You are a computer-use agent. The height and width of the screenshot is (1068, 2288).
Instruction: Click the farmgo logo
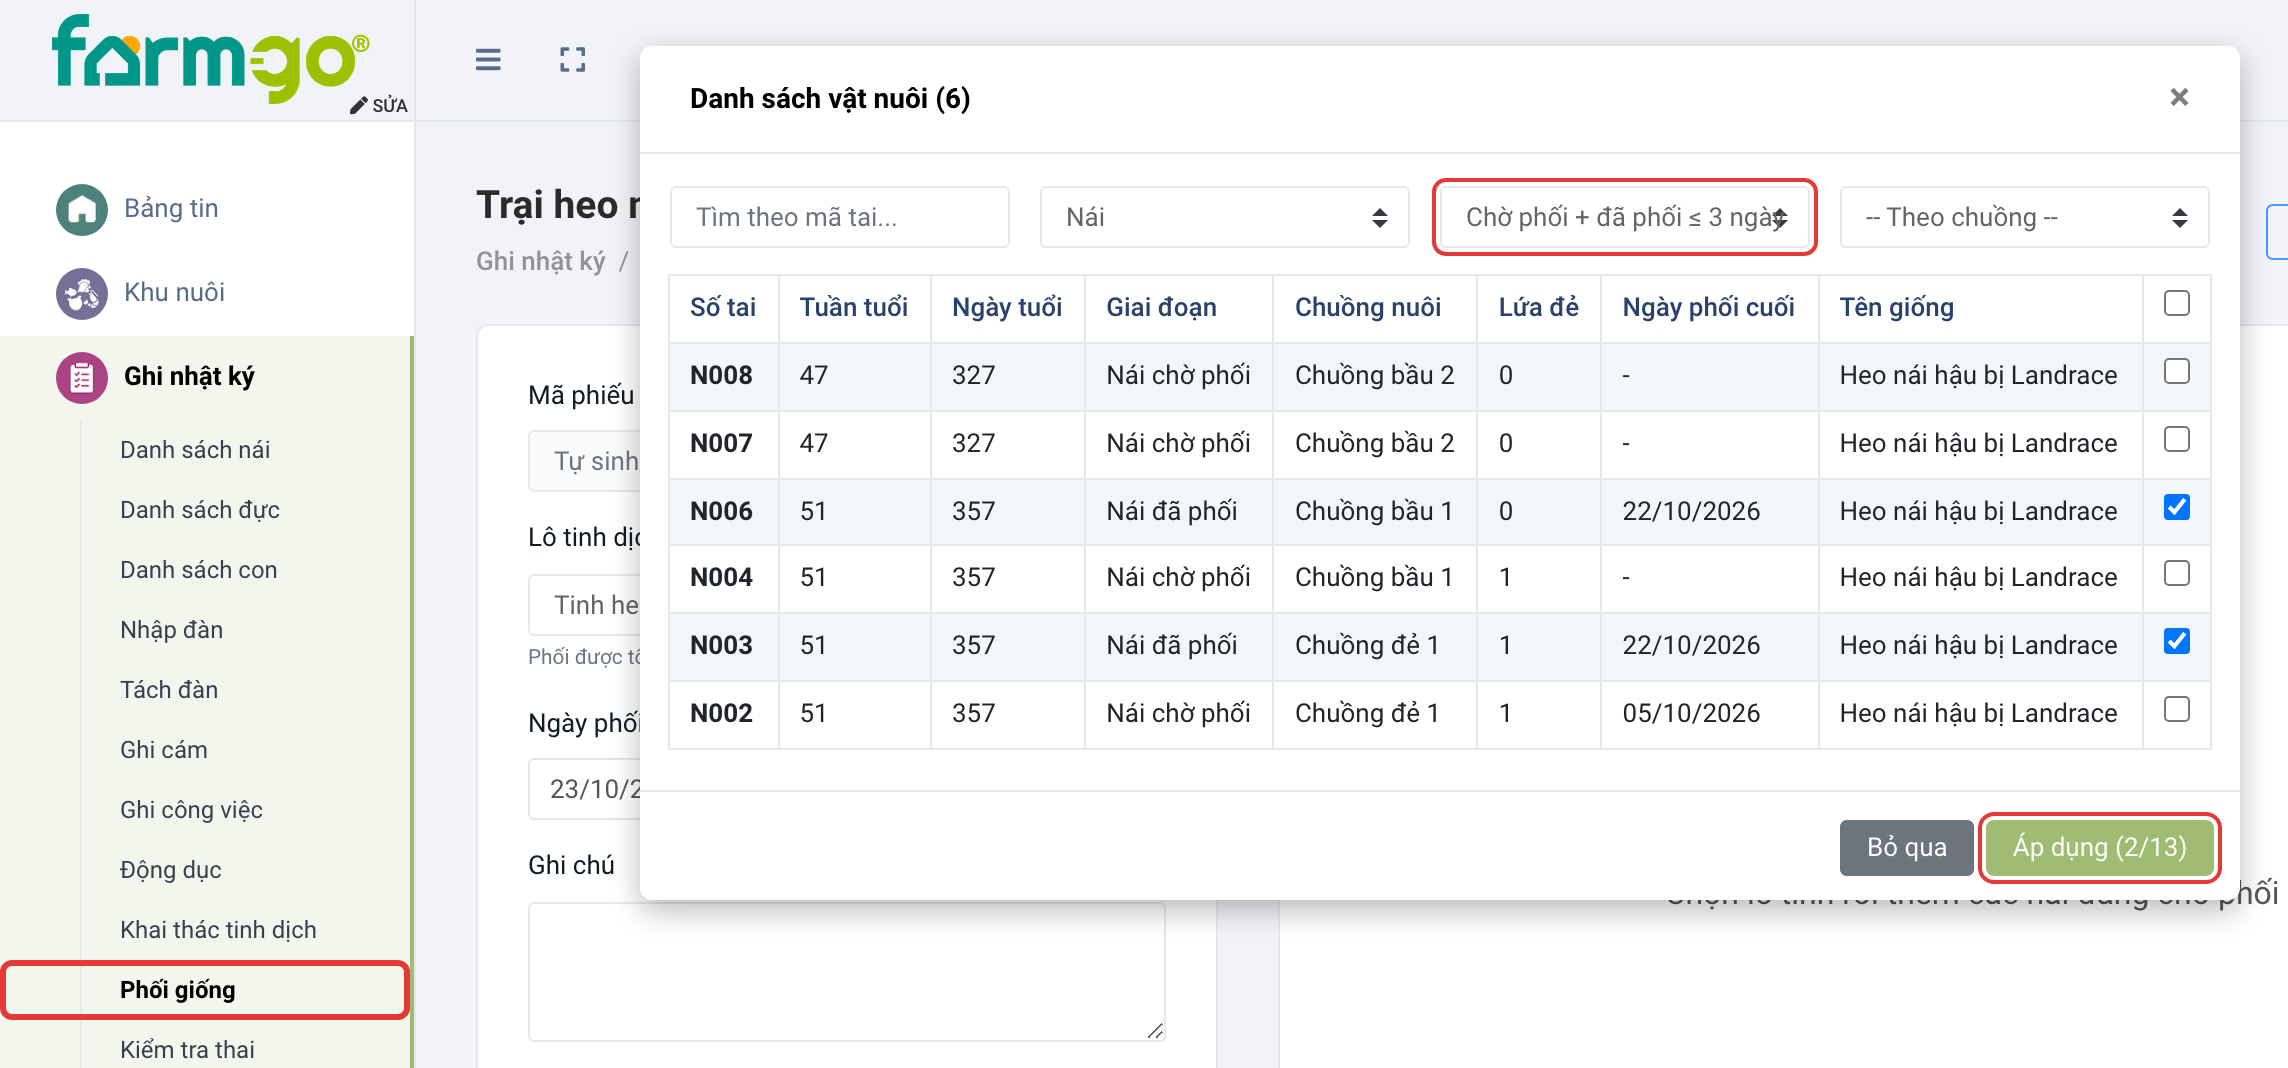[211, 58]
